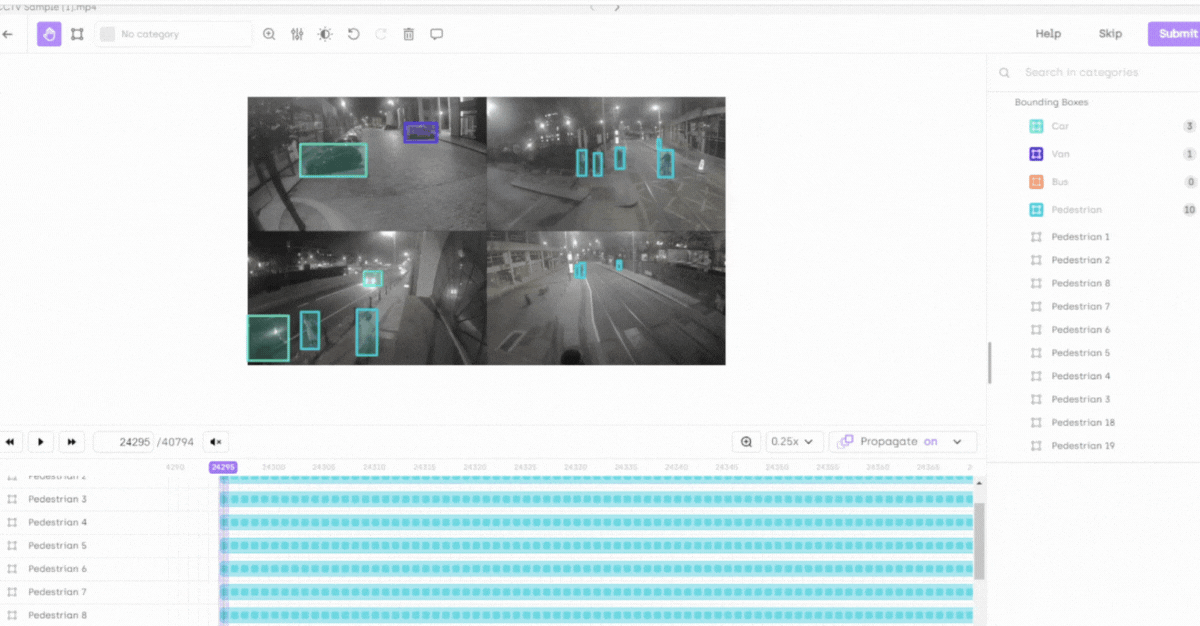Screen dimensions: 1200x626
Task: Click the search magnifier icon in sidebar
Action: coord(1005,72)
